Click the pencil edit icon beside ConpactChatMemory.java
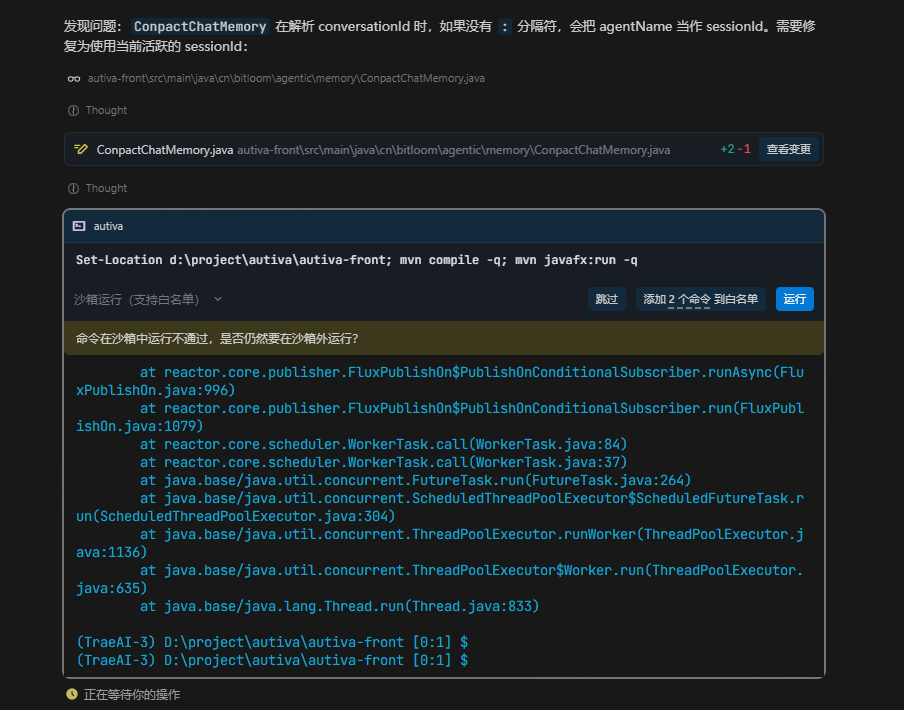This screenshot has width=904, height=710. click(81, 150)
